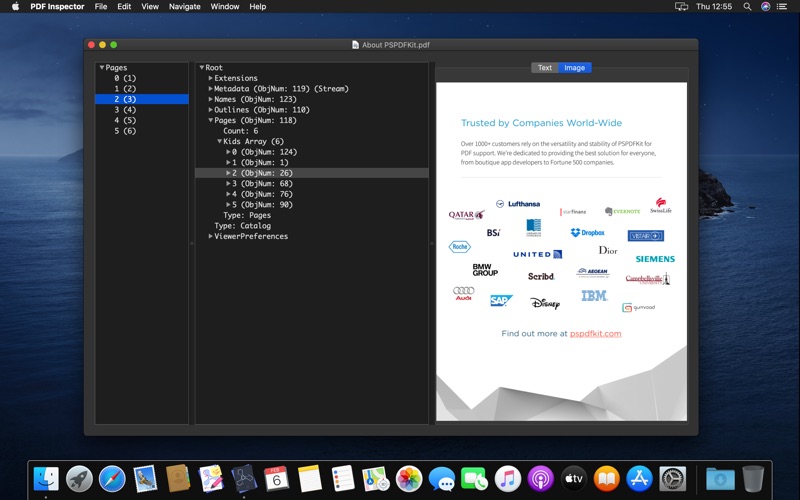800x500 pixels.
Task: Open Podcasts from the dock
Action: click(x=540, y=479)
